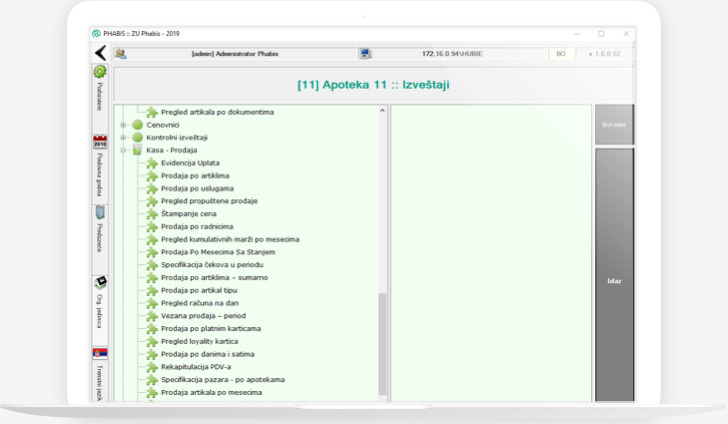Click the admin user icon
The height and width of the screenshot is (424, 728).
coord(121,54)
